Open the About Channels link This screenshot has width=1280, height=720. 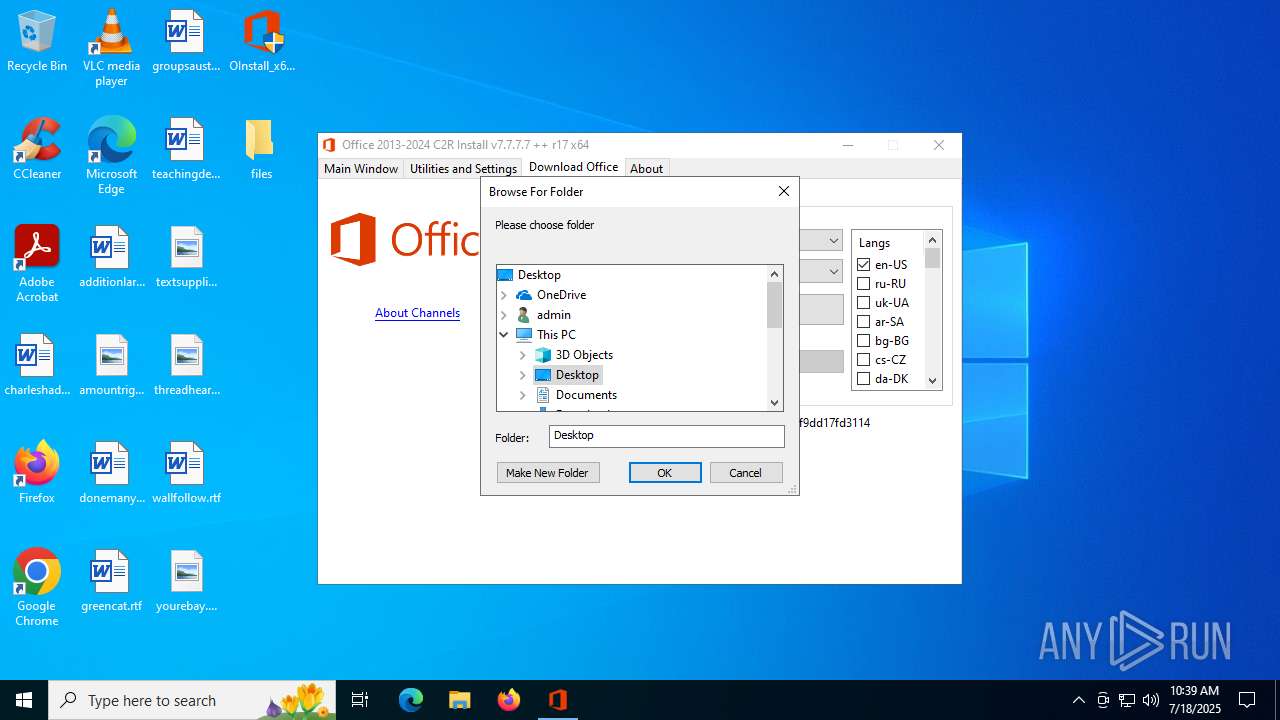click(417, 313)
